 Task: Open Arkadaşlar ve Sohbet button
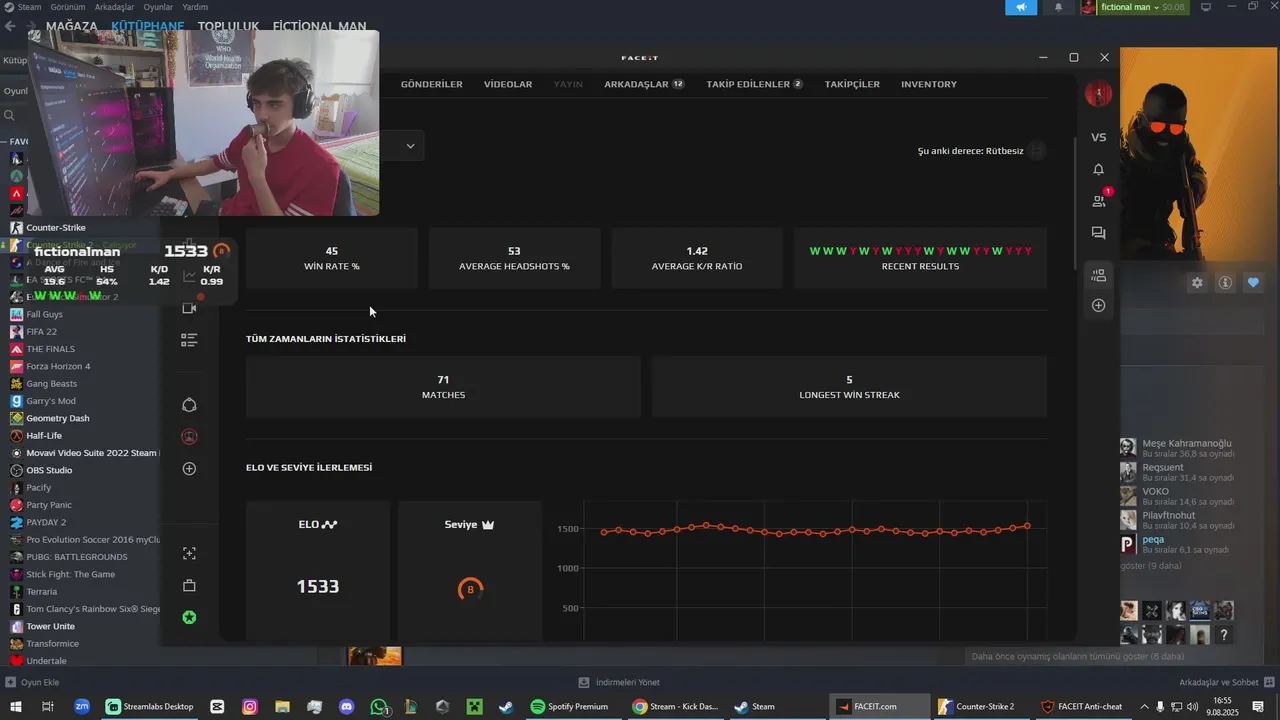click(1226, 682)
